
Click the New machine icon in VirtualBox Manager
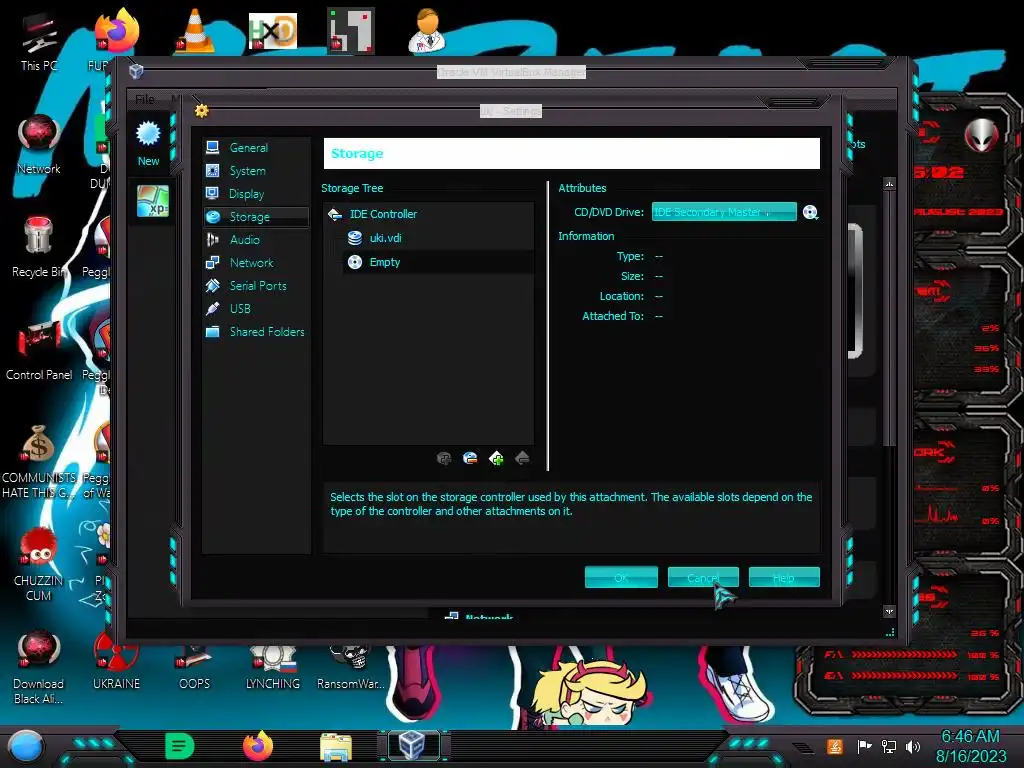(x=148, y=144)
